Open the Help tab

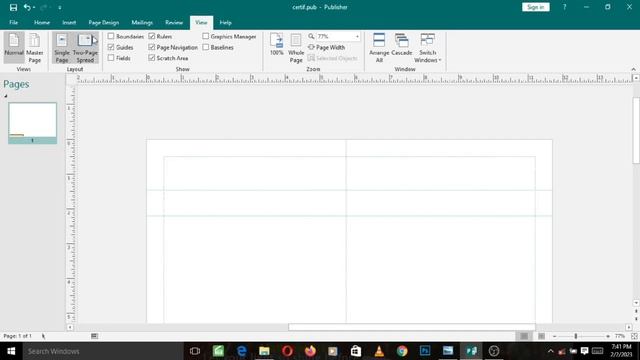tap(225, 22)
